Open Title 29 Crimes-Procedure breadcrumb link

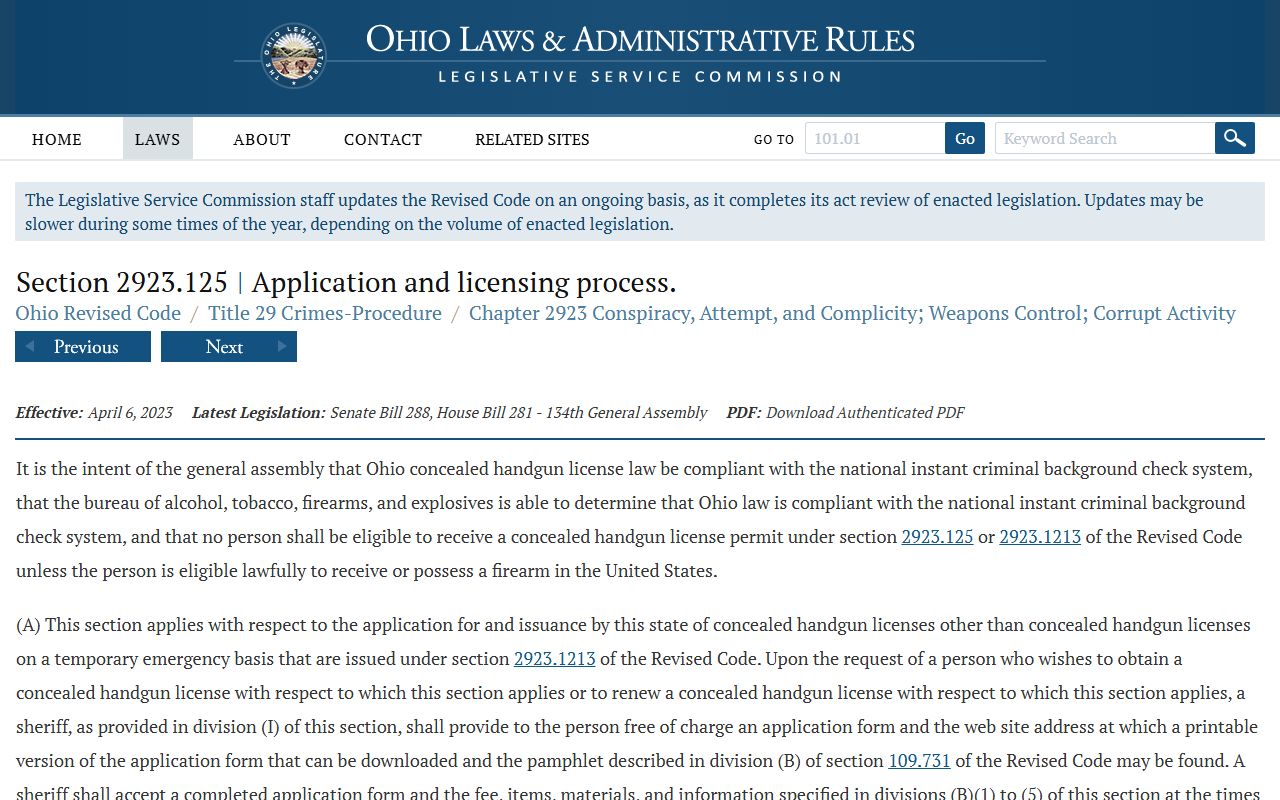click(325, 313)
